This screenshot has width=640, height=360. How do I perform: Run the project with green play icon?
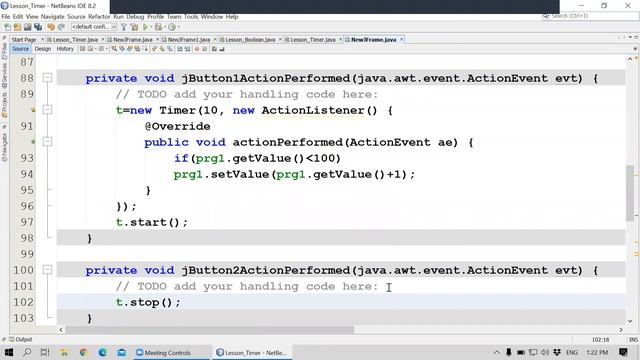(x=145, y=27)
